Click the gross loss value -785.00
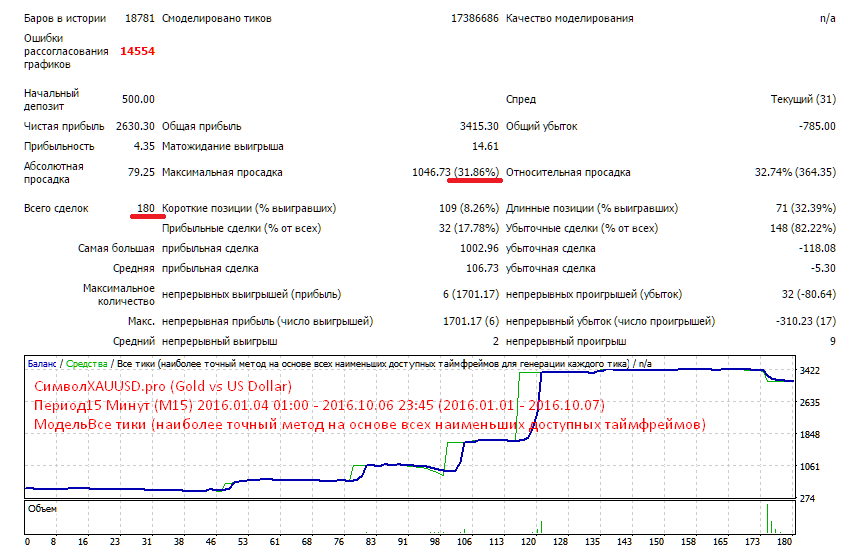859x556 pixels. [x=817, y=126]
